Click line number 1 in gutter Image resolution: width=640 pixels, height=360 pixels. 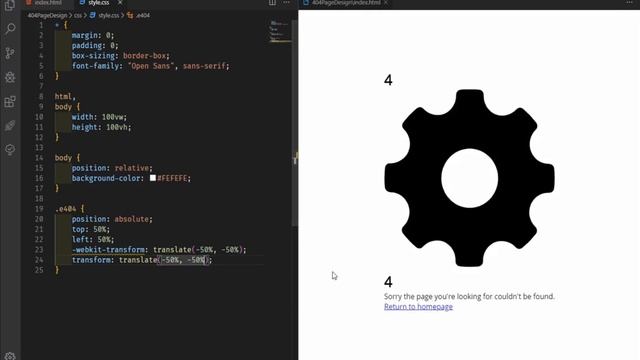click(41, 25)
